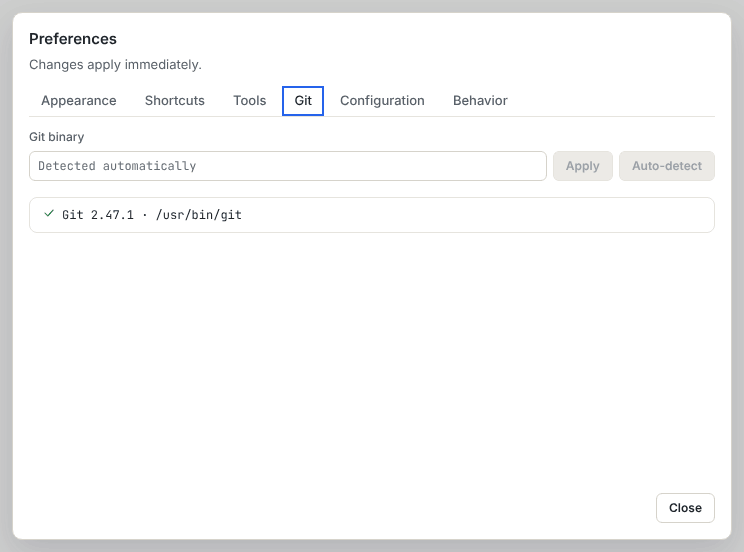The image size is (744, 552).
Task: Focus the Git binary path input field
Action: click(288, 166)
